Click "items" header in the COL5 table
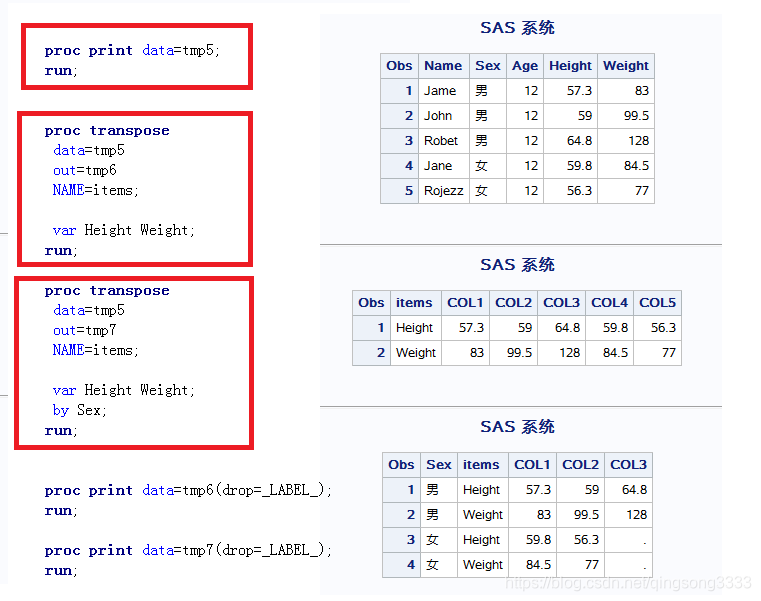The width and height of the screenshot is (761, 601). 416,303
